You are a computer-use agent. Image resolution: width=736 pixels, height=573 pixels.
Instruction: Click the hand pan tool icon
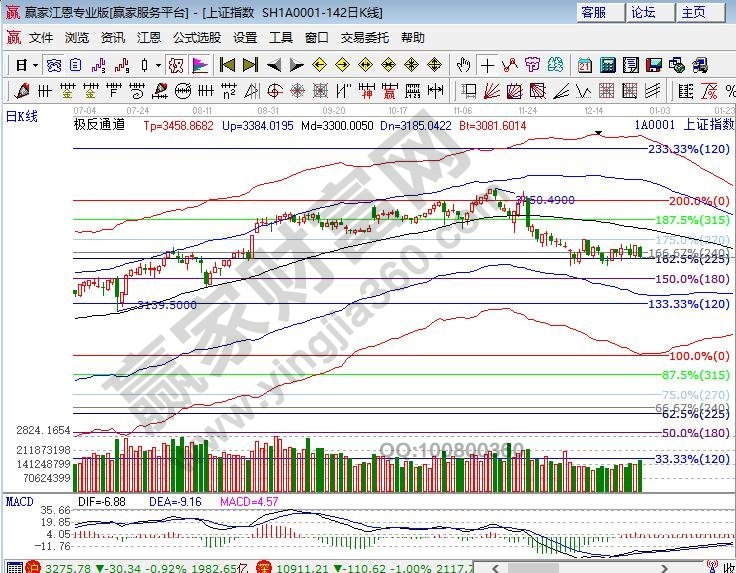coord(463,65)
